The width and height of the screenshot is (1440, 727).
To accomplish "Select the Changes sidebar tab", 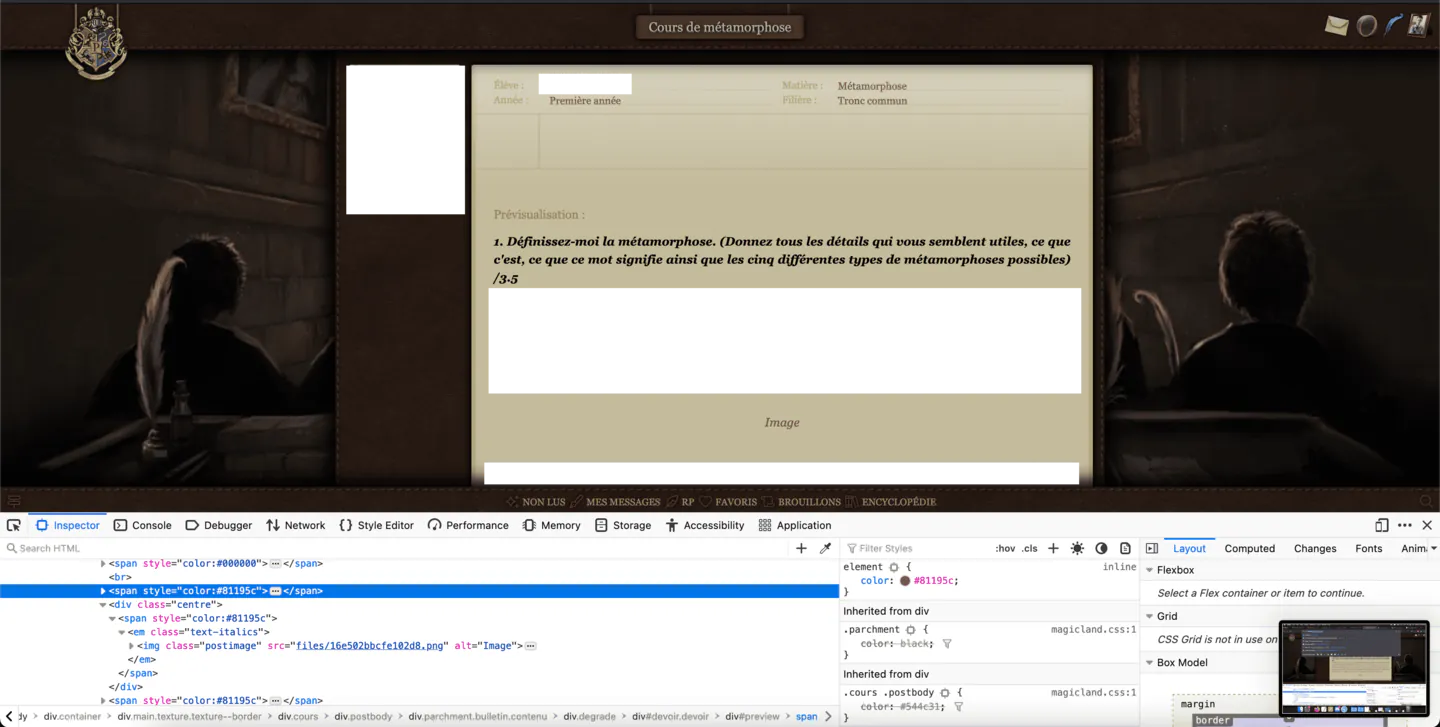I will coord(1315,548).
